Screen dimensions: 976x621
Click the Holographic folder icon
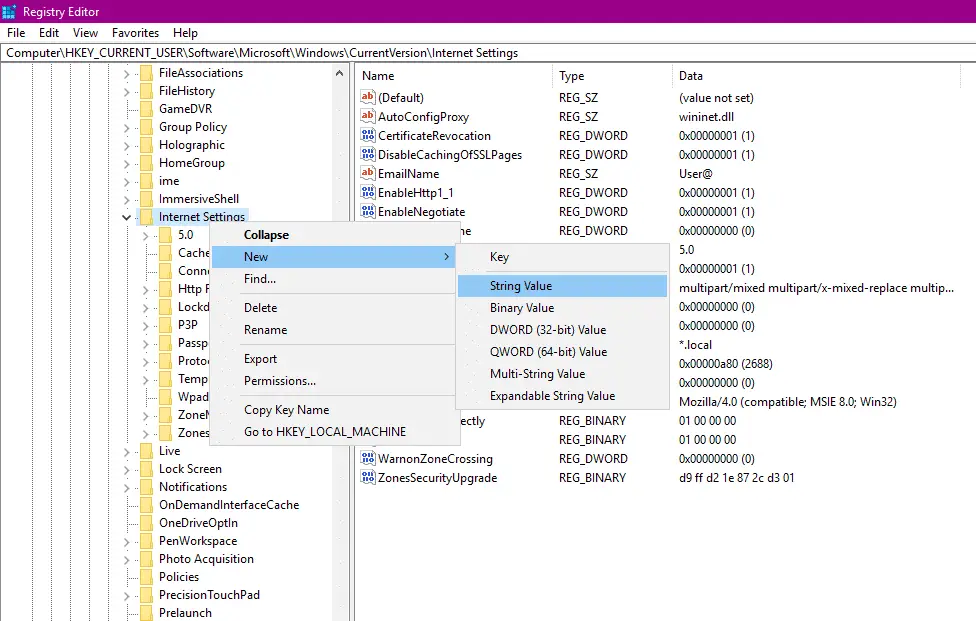click(x=146, y=146)
